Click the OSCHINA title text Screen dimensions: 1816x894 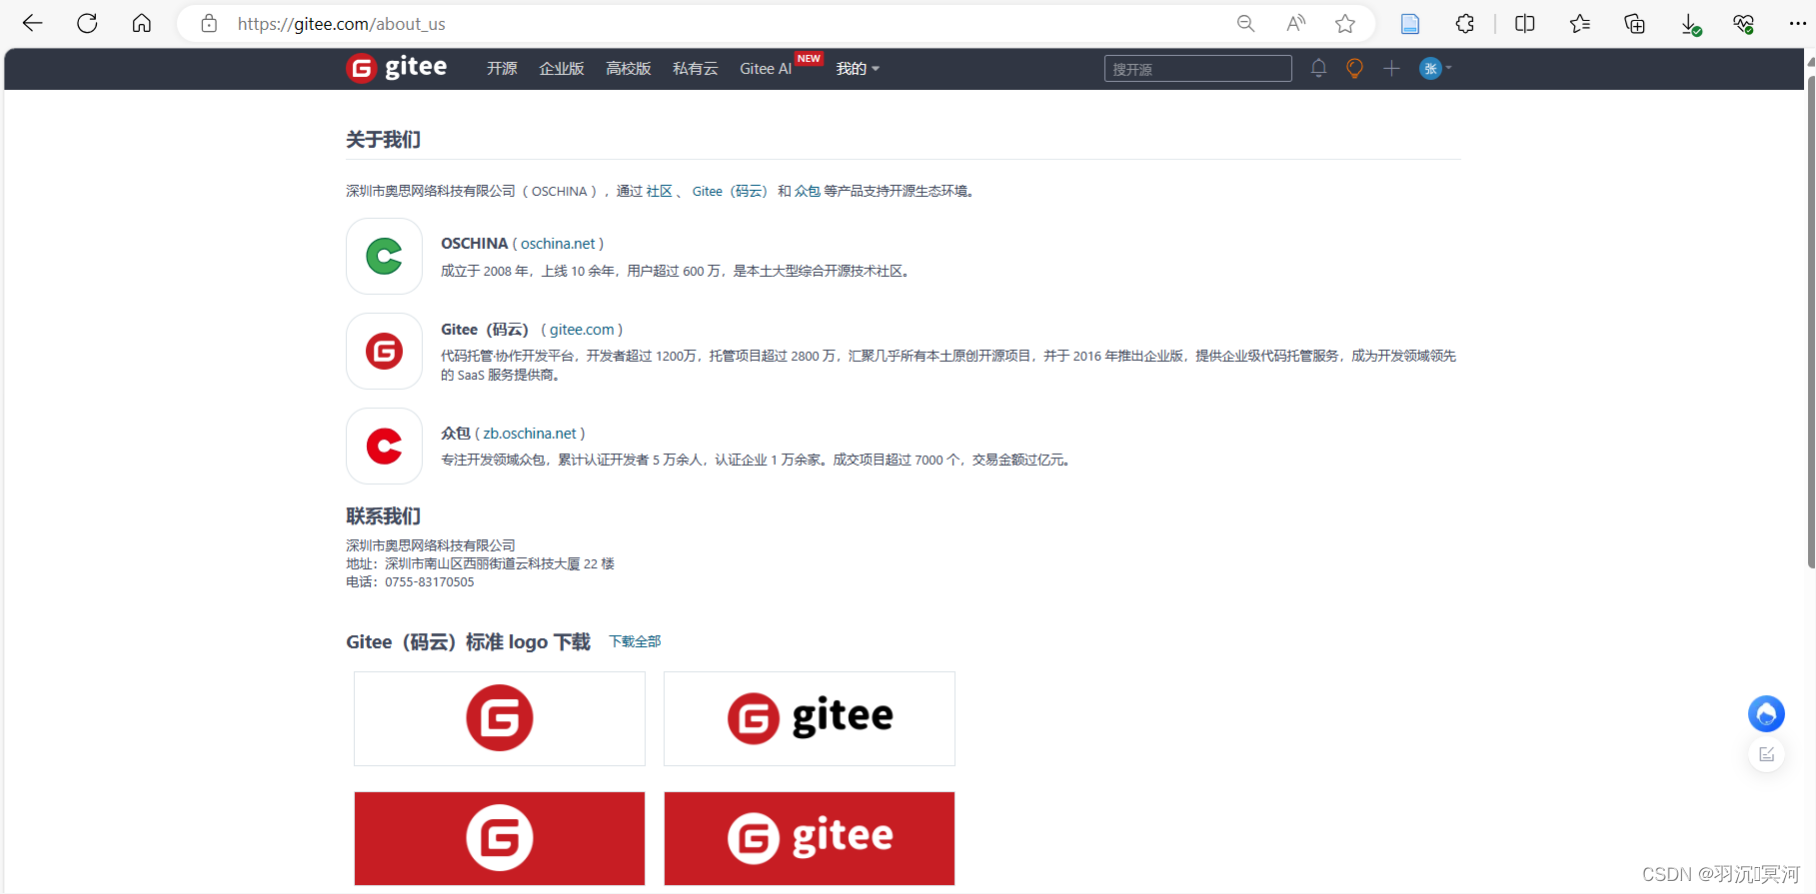(x=474, y=243)
